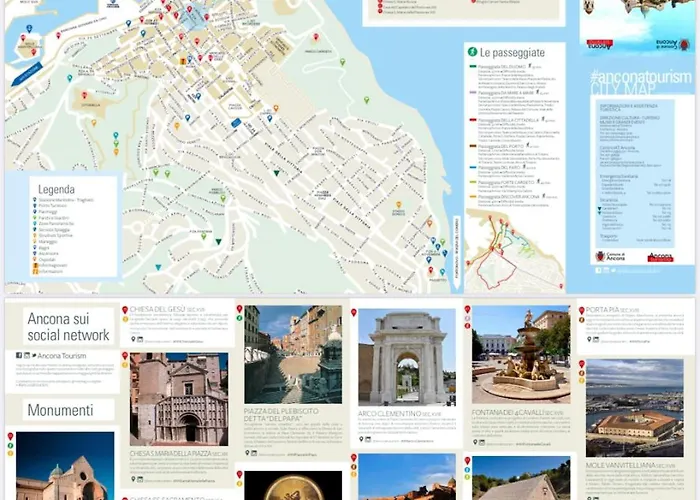Click the brown line swatch for Passeggiata DEL PORTO
The width and height of the screenshot is (700, 500).
pyautogui.click(x=473, y=146)
